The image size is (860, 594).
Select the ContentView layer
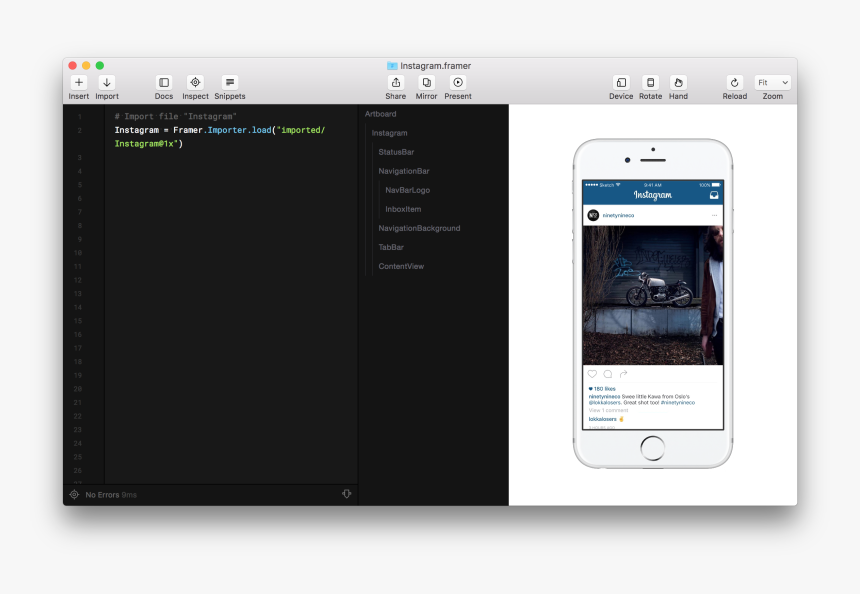pos(401,267)
